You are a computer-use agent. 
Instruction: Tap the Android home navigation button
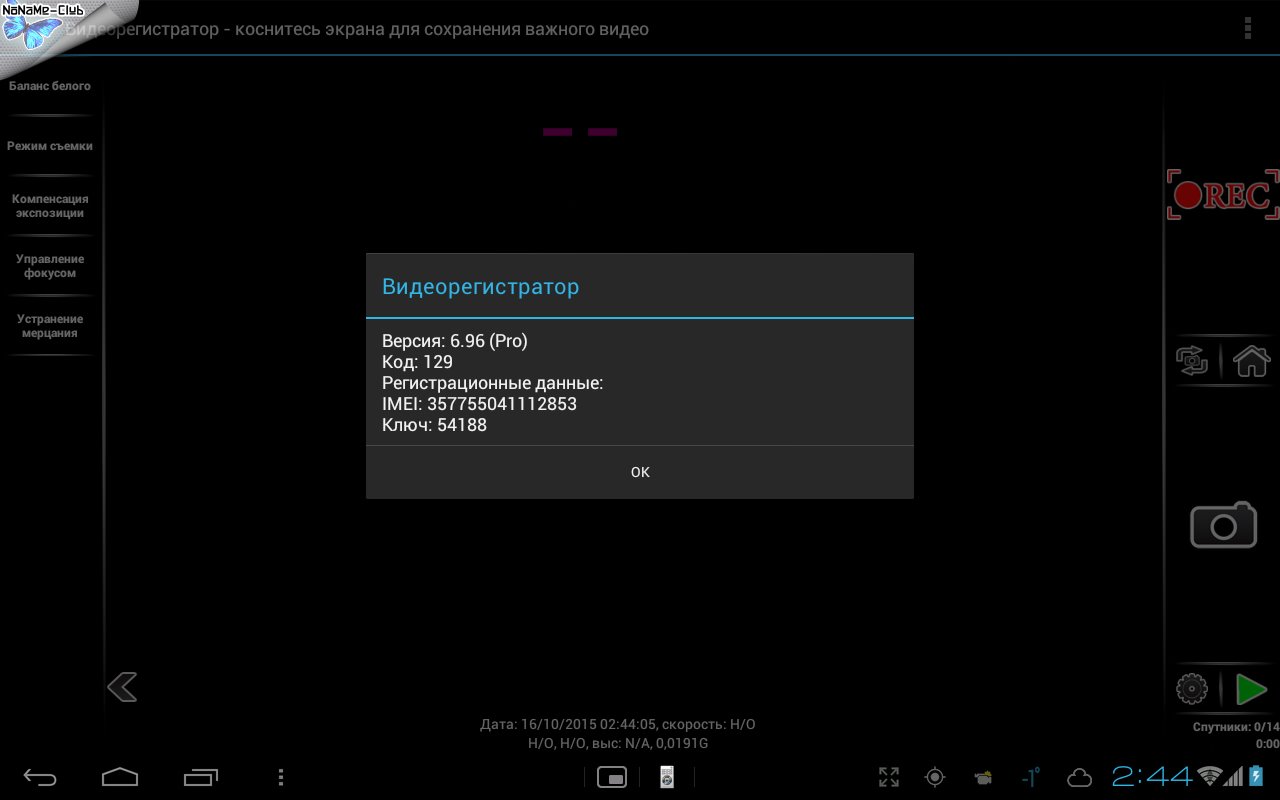pos(120,777)
